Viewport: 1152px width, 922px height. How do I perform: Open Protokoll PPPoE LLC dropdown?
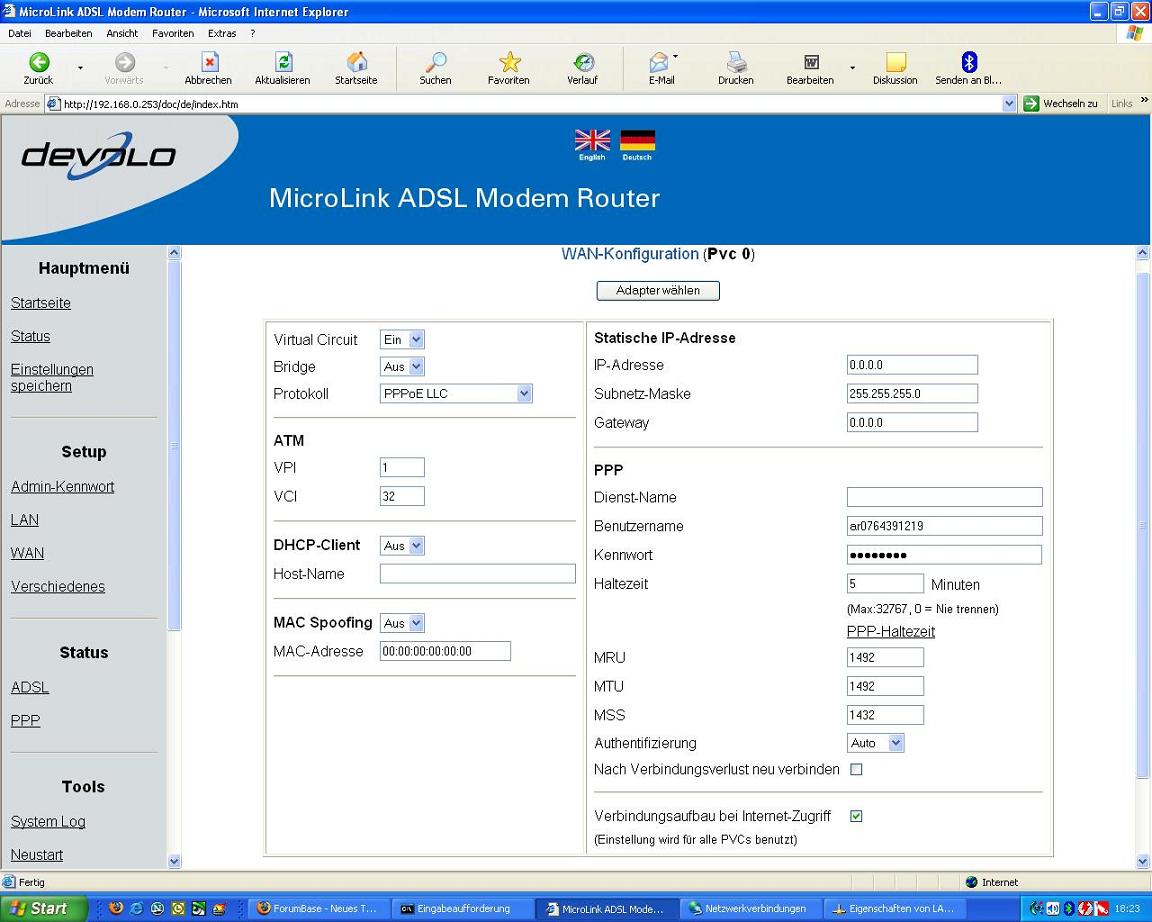click(x=456, y=394)
